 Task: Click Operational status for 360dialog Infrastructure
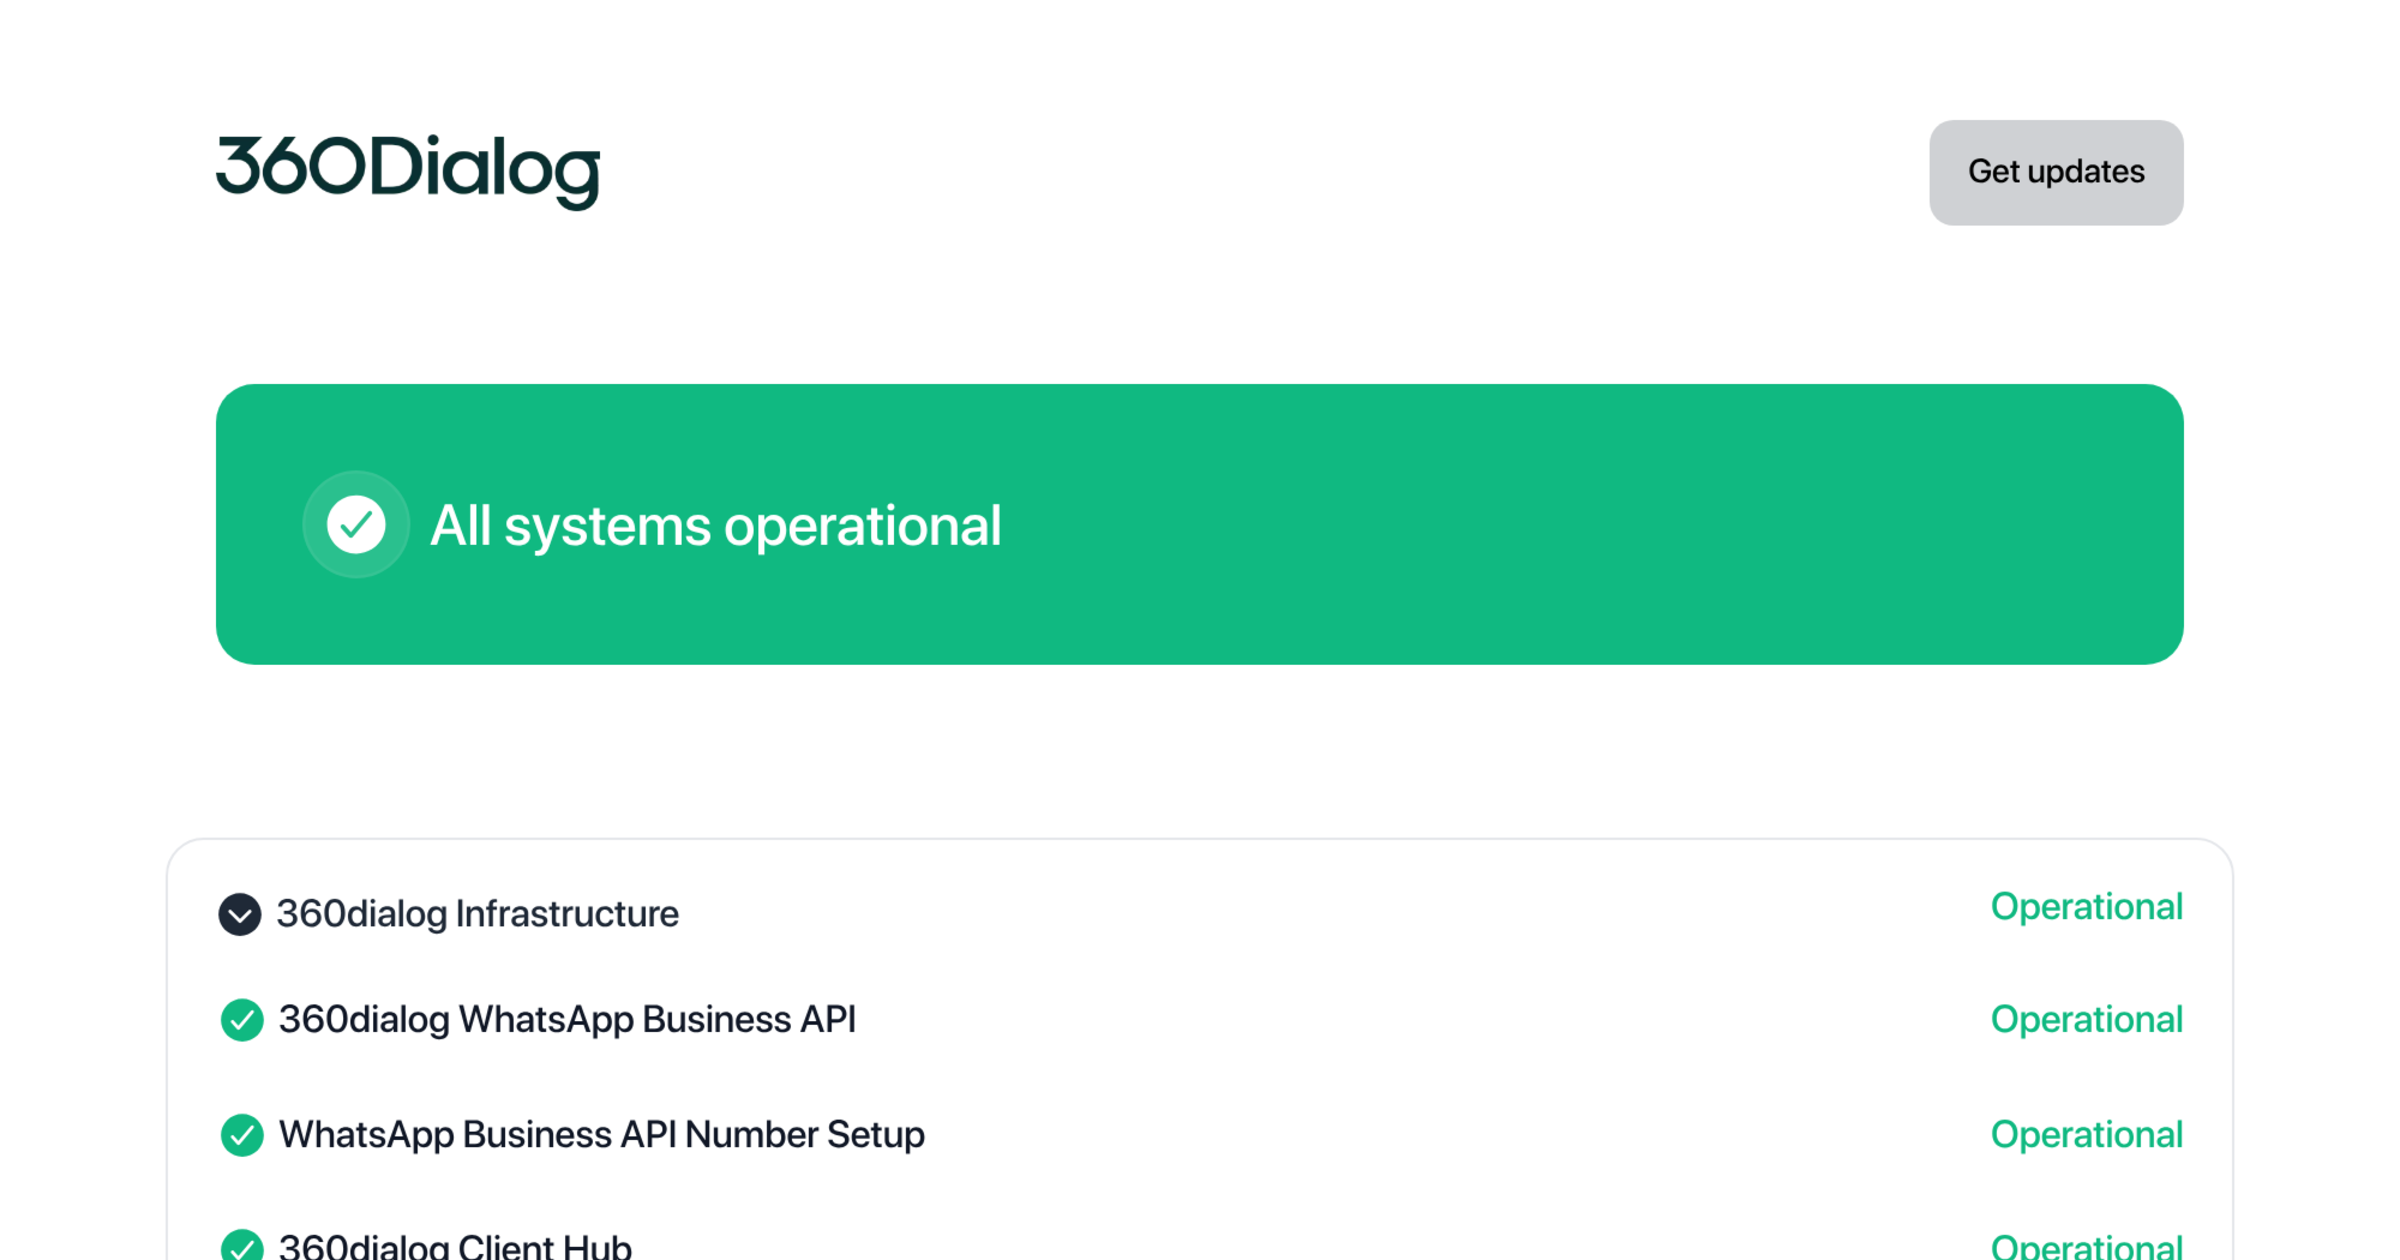pos(2087,907)
